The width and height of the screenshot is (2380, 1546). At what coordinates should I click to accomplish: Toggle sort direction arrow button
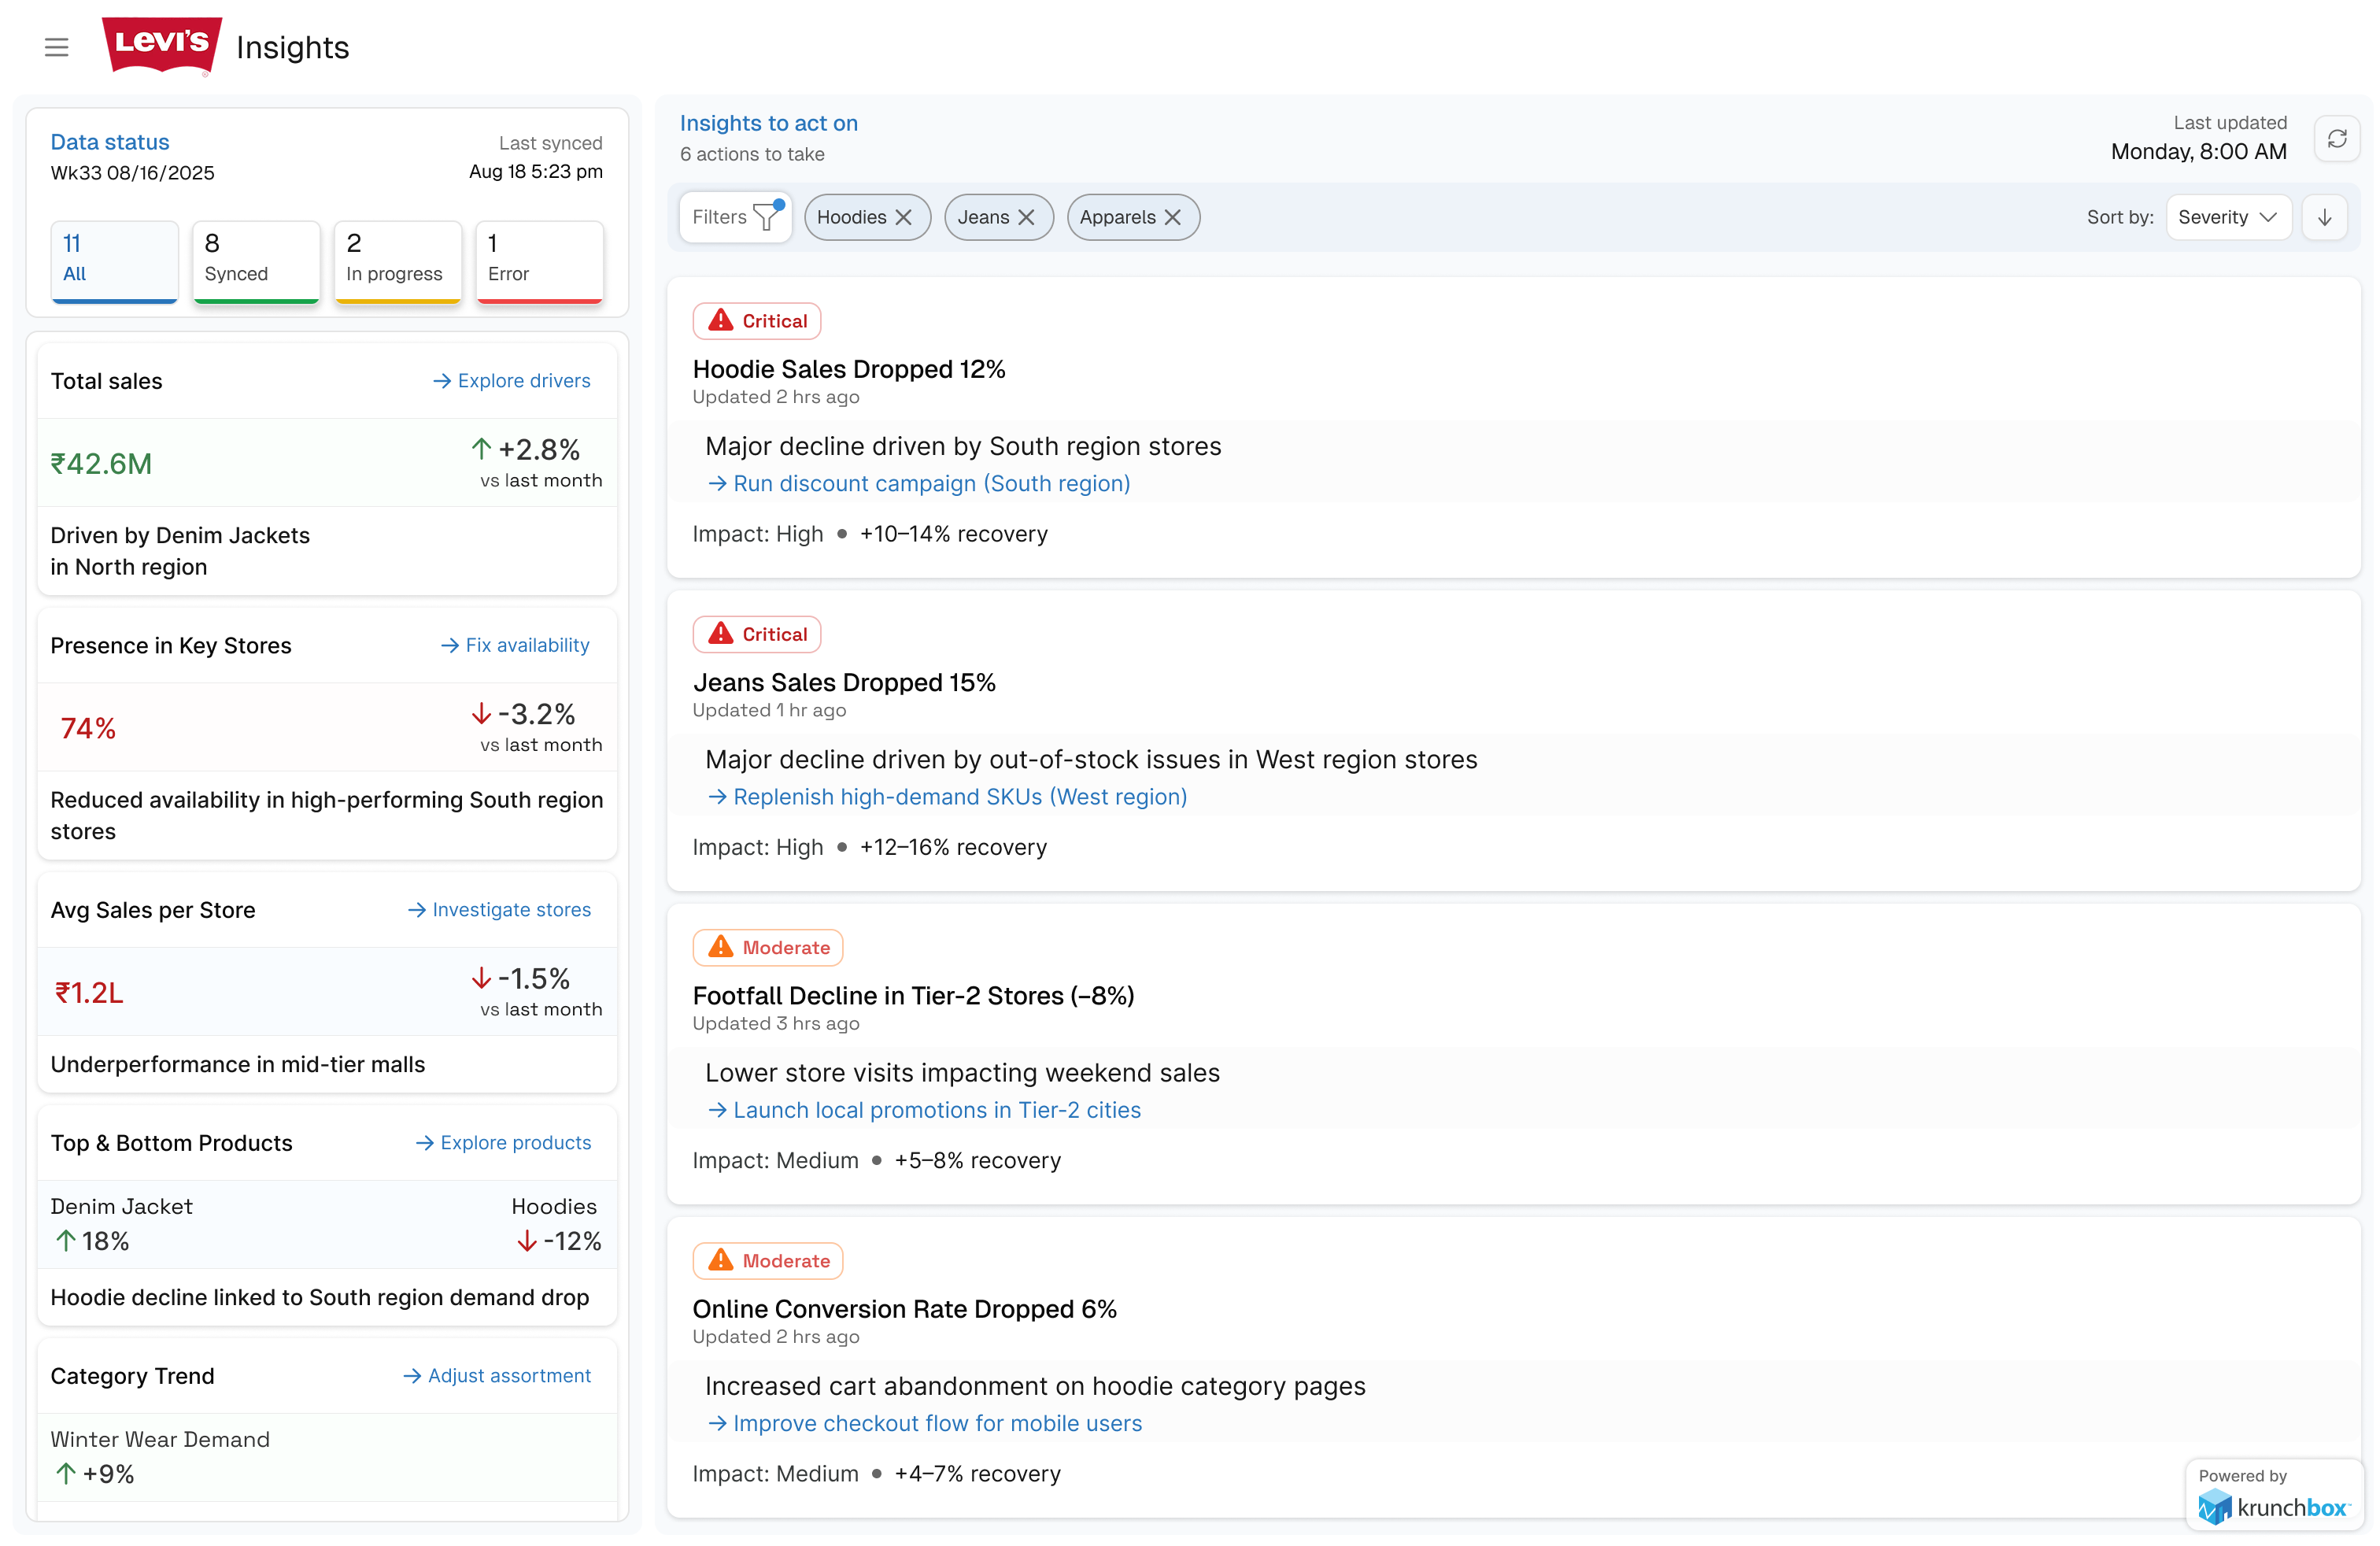pos(2325,217)
